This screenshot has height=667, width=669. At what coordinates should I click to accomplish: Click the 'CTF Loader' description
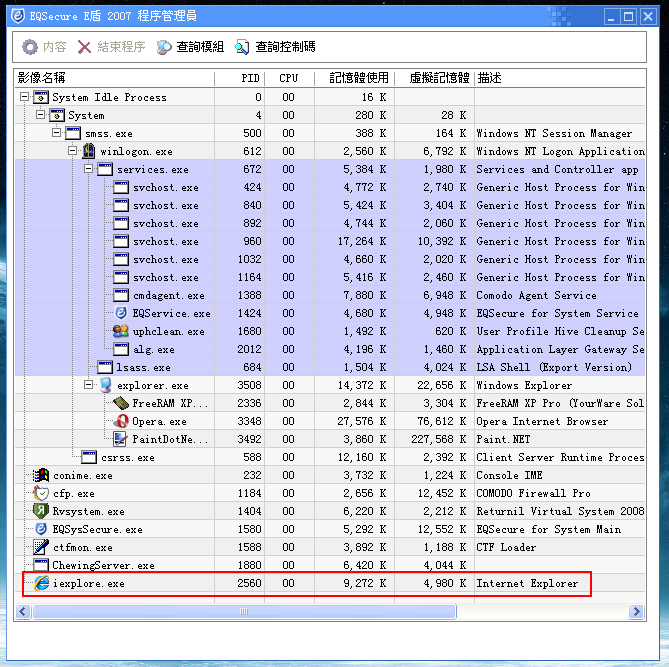(x=506, y=547)
